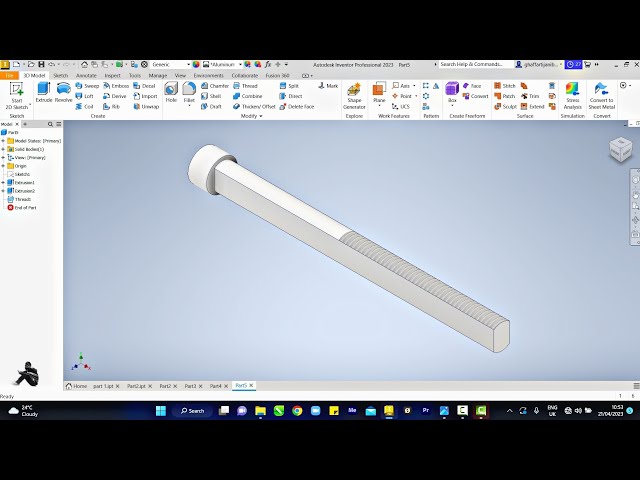Choose the Unwrap tool
The height and width of the screenshot is (480, 640).
pyautogui.click(x=146, y=107)
